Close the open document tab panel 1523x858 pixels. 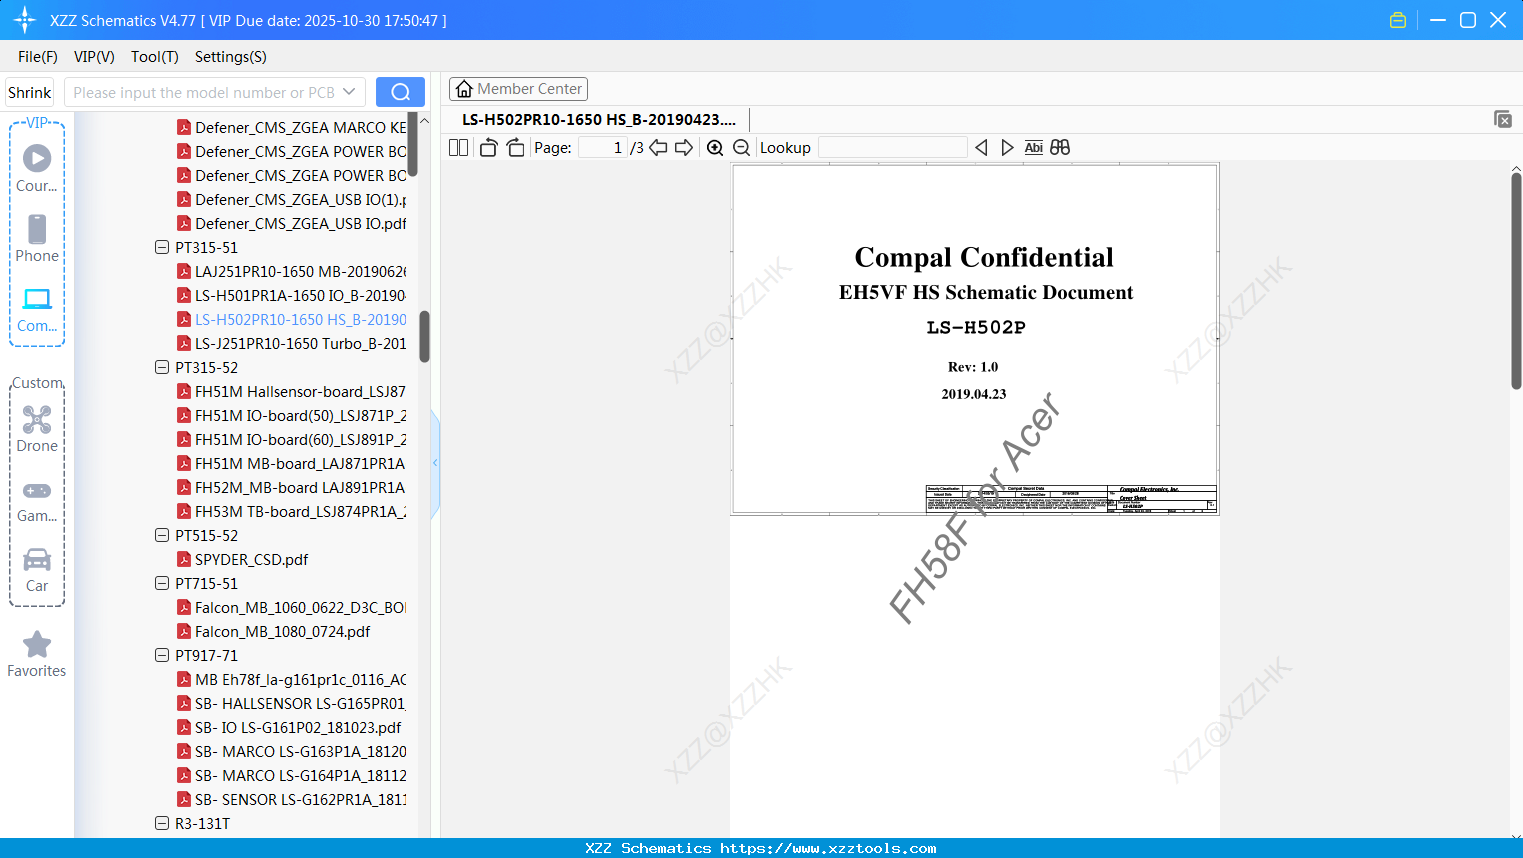tap(1502, 119)
